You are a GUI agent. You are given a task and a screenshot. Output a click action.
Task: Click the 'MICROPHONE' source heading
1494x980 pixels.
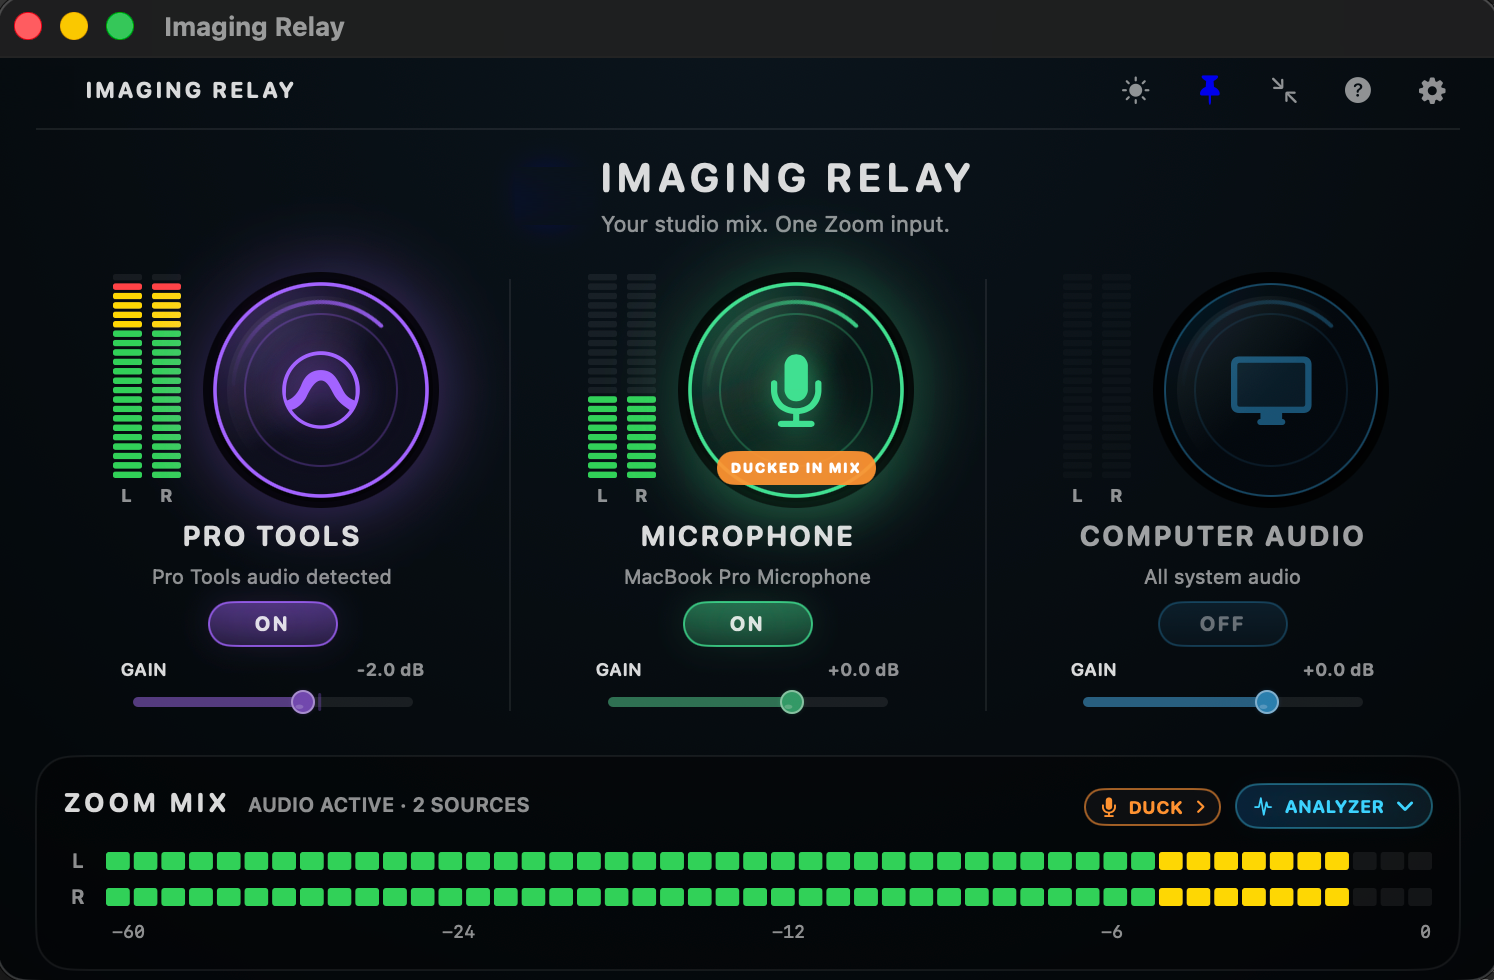[747, 536]
